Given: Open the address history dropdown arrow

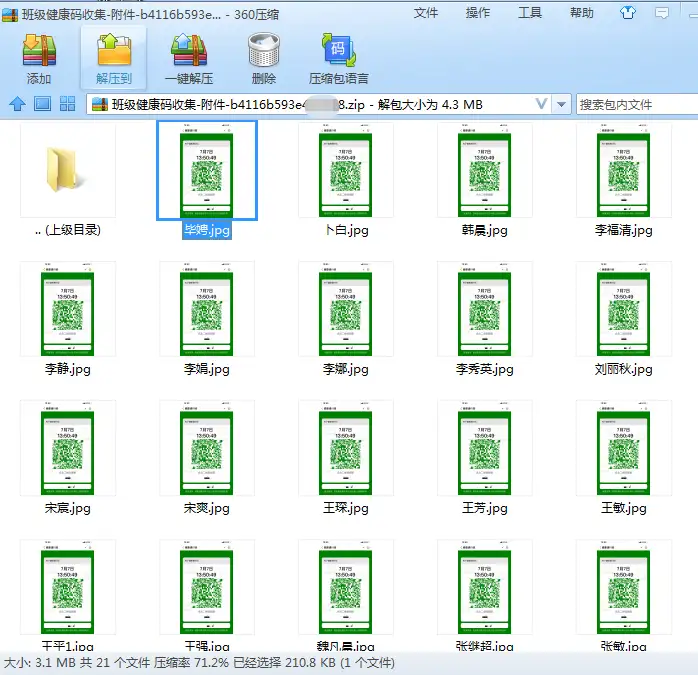Looking at the screenshot, I should coord(561,105).
